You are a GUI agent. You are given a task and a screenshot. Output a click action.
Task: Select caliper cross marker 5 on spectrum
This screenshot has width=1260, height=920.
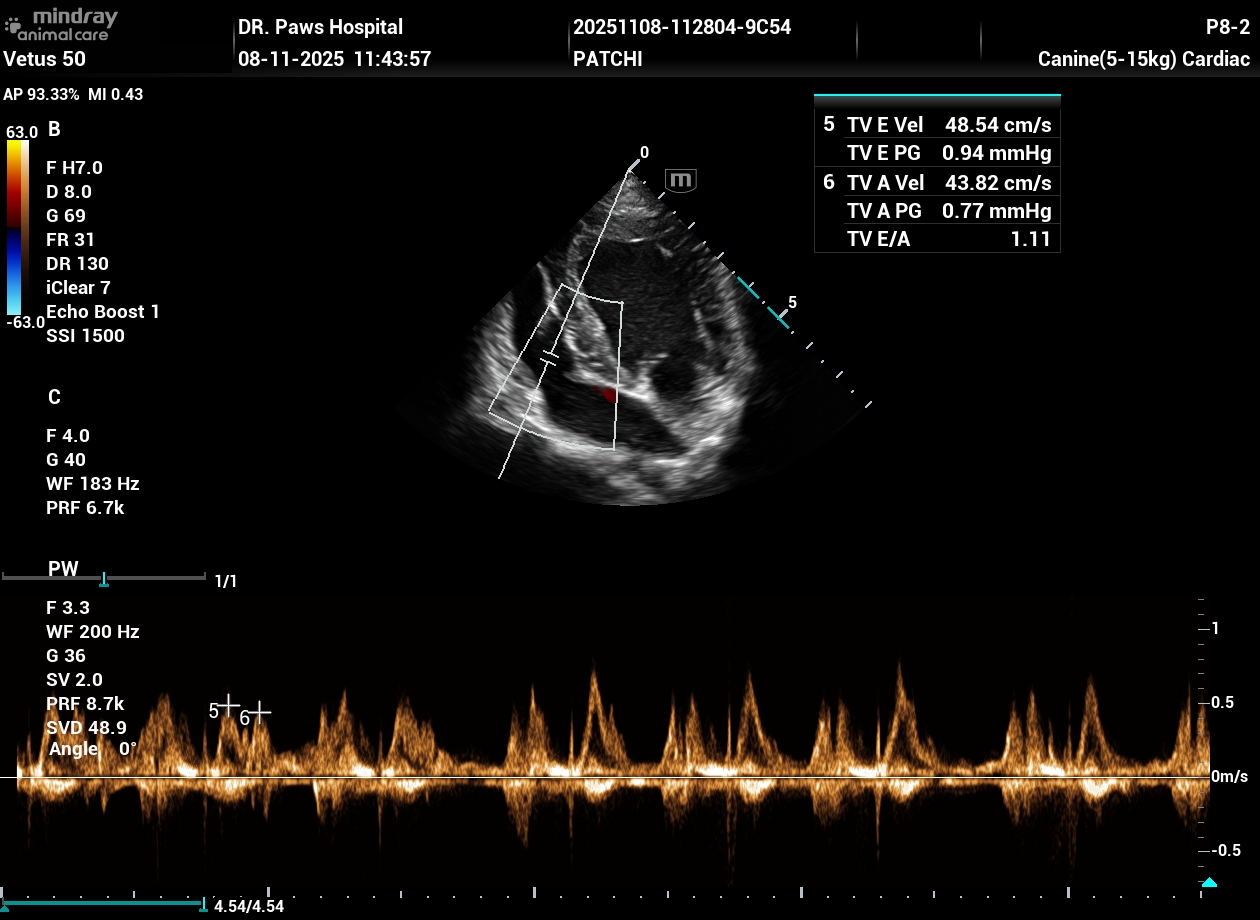pos(229,704)
